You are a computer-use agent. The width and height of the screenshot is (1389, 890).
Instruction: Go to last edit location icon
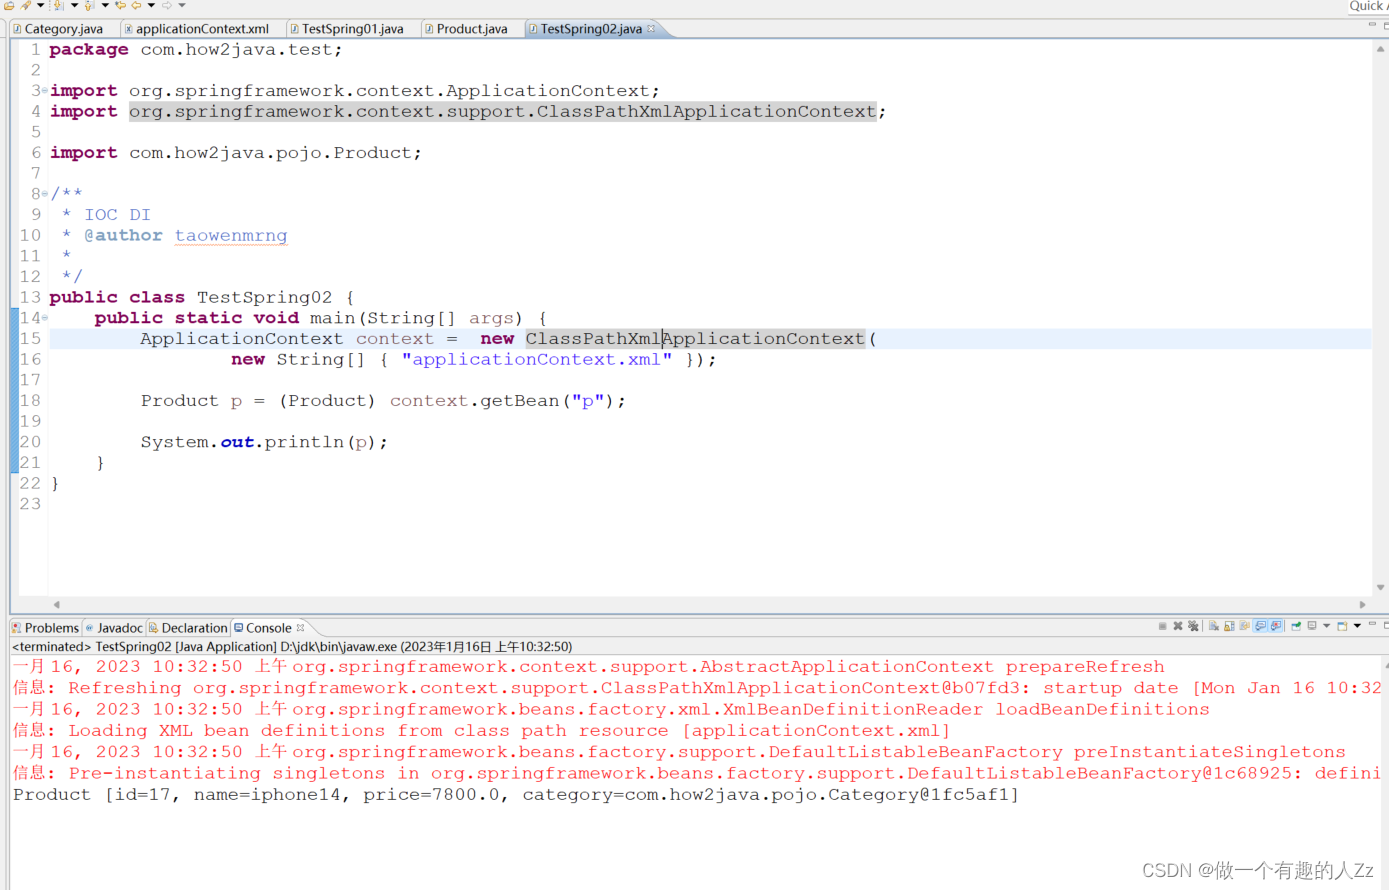click(120, 5)
